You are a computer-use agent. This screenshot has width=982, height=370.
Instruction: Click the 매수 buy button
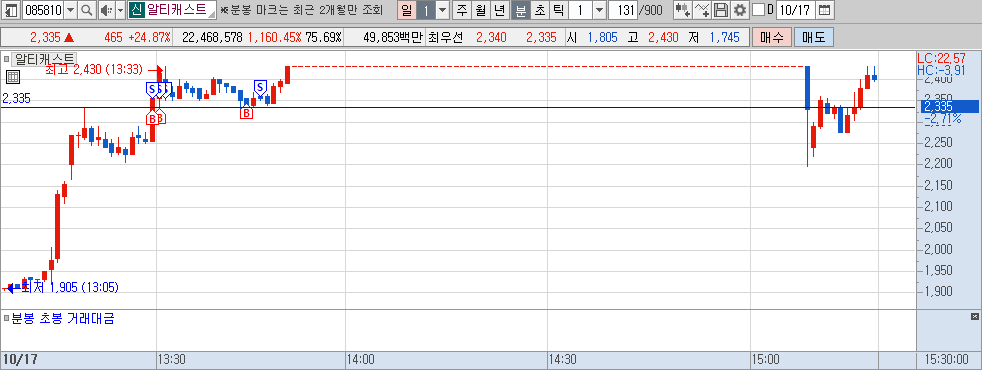coord(772,38)
